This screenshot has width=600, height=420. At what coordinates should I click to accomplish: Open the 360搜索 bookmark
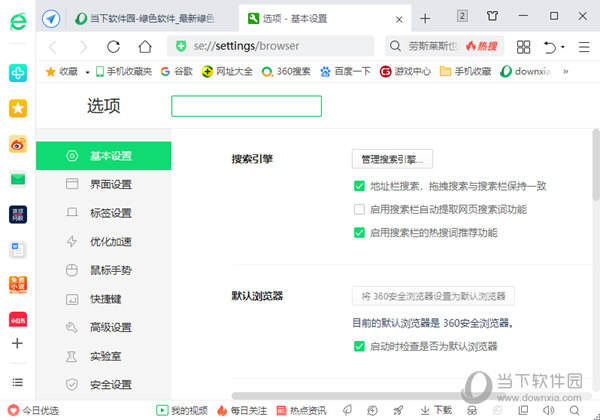tap(286, 72)
